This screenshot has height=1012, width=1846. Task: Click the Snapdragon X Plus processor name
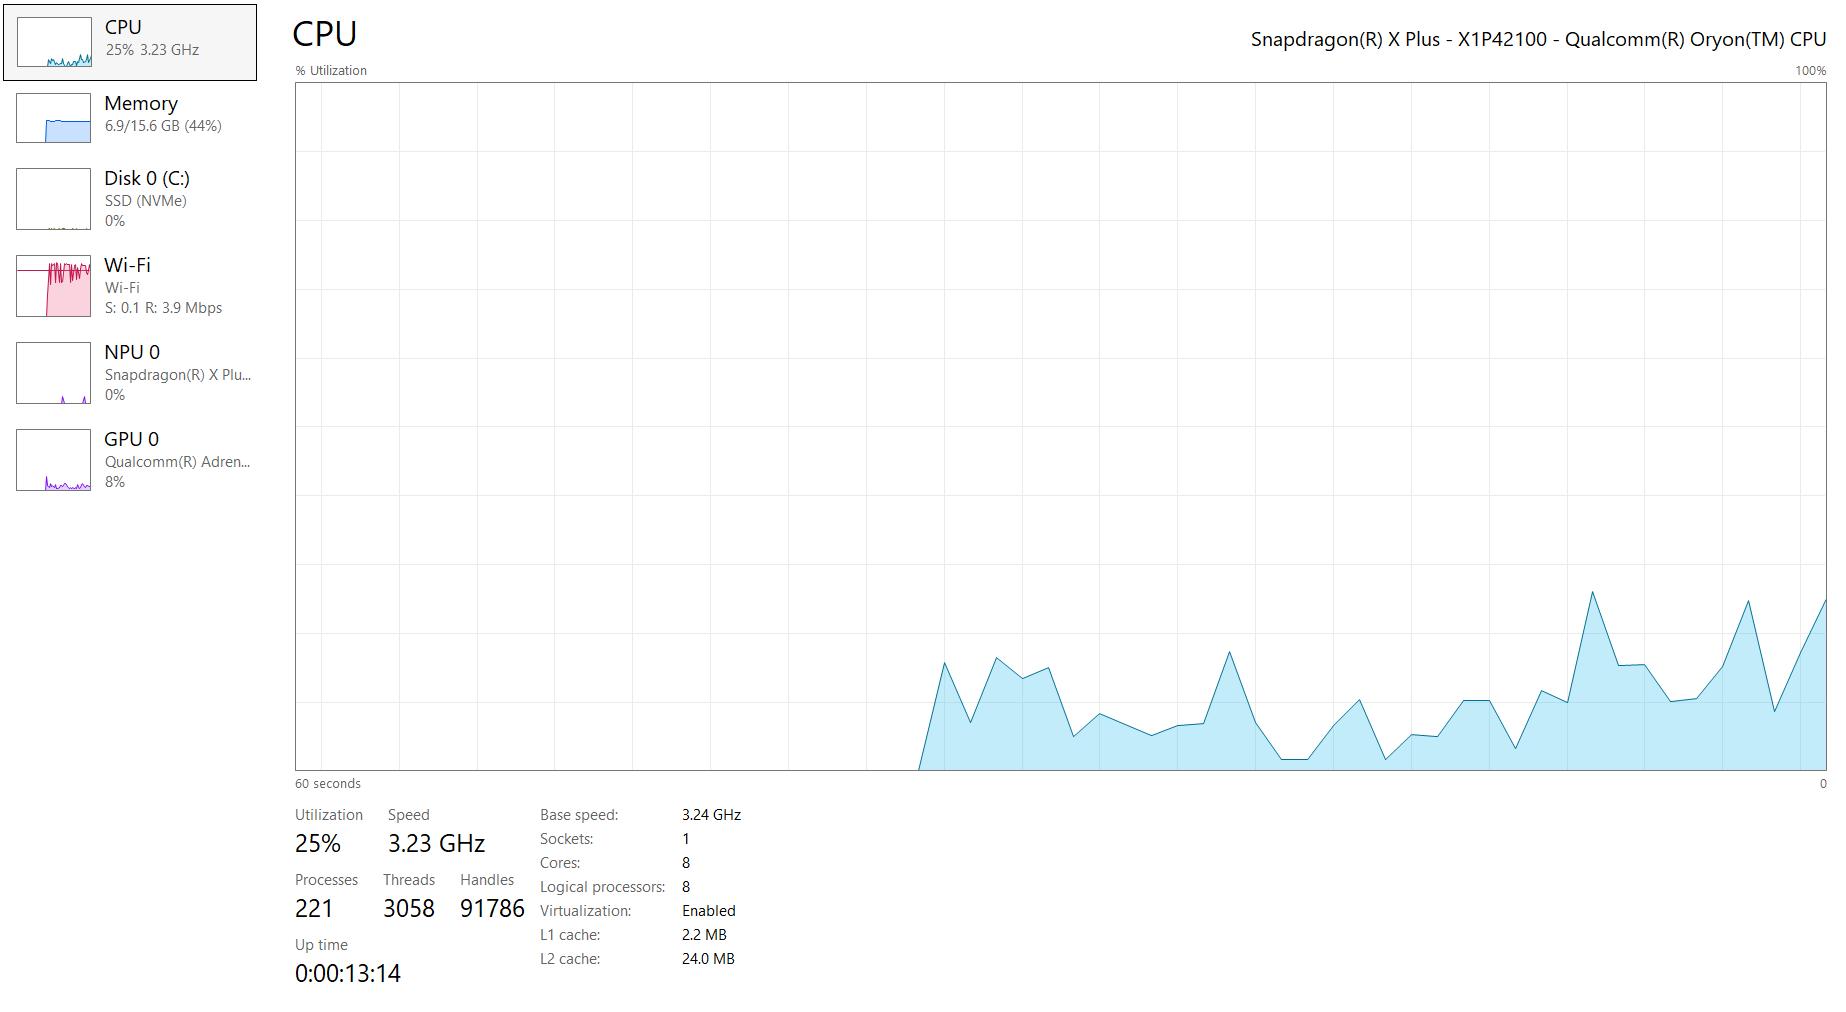(x=1538, y=39)
